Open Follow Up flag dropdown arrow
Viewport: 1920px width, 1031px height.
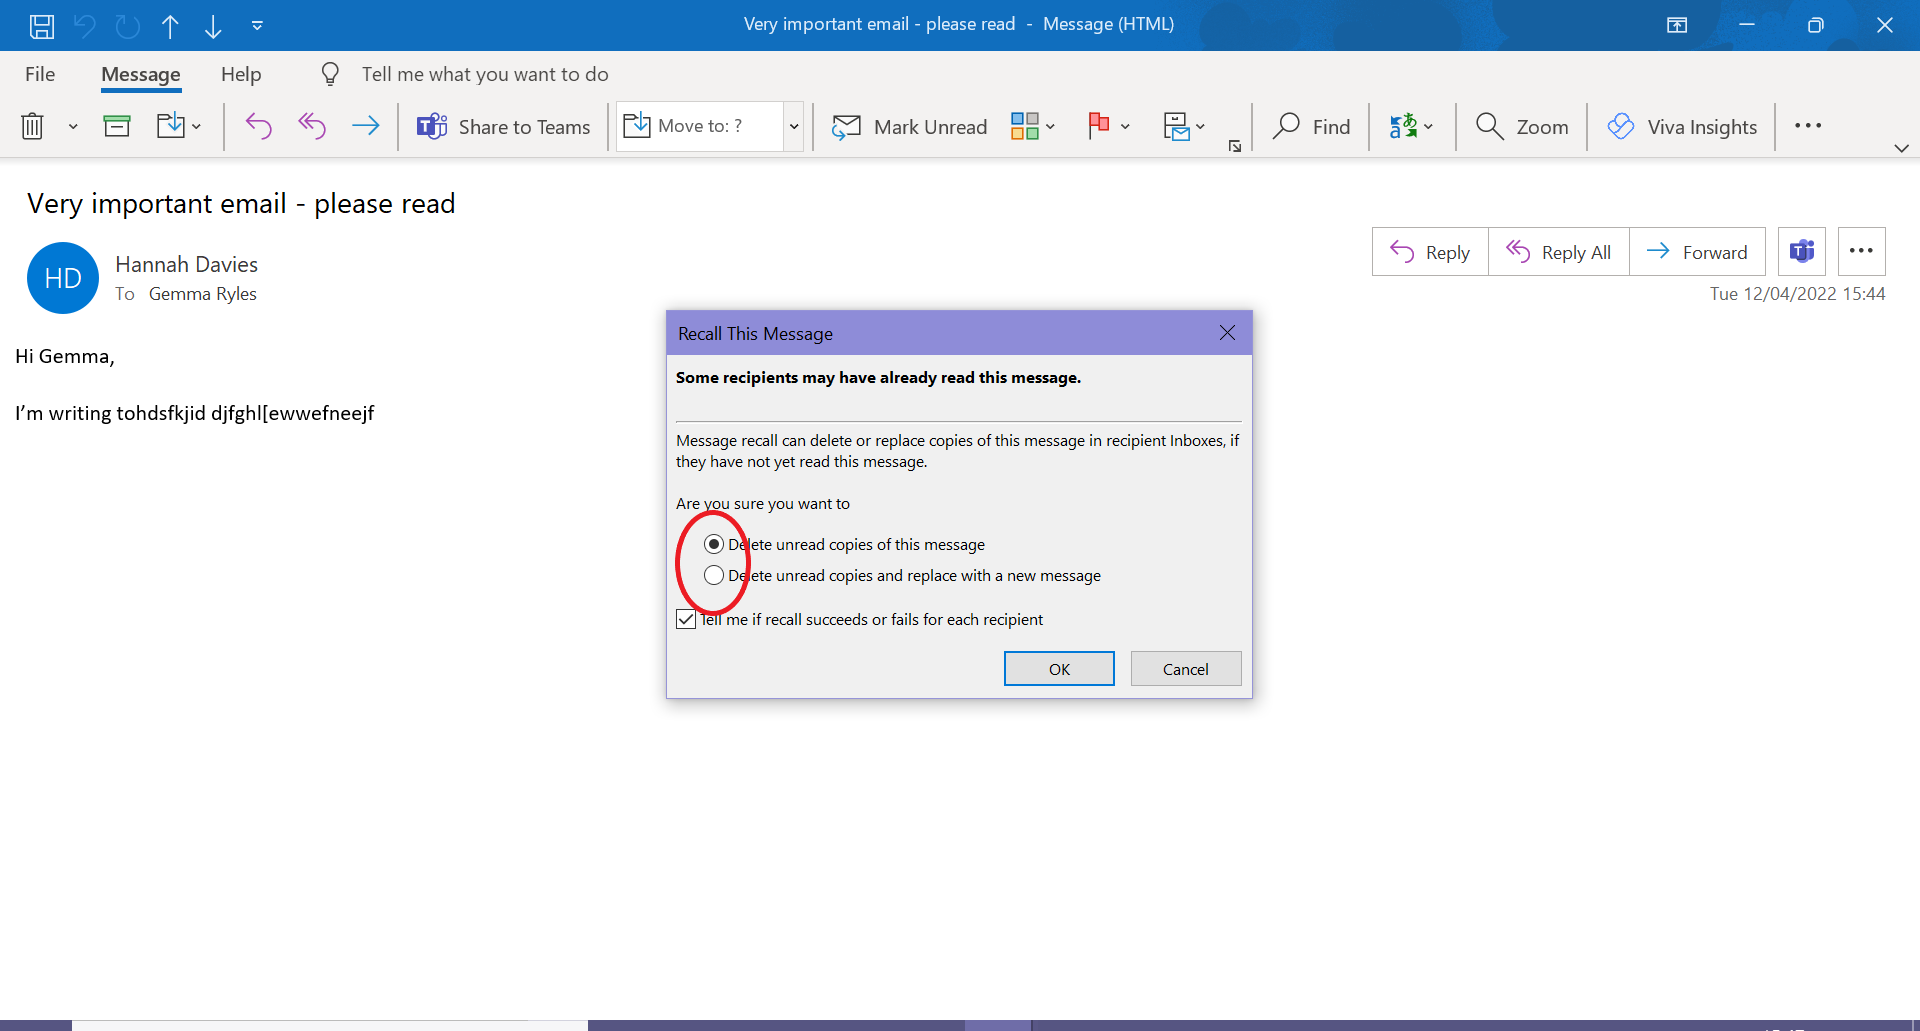(1125, 127)
